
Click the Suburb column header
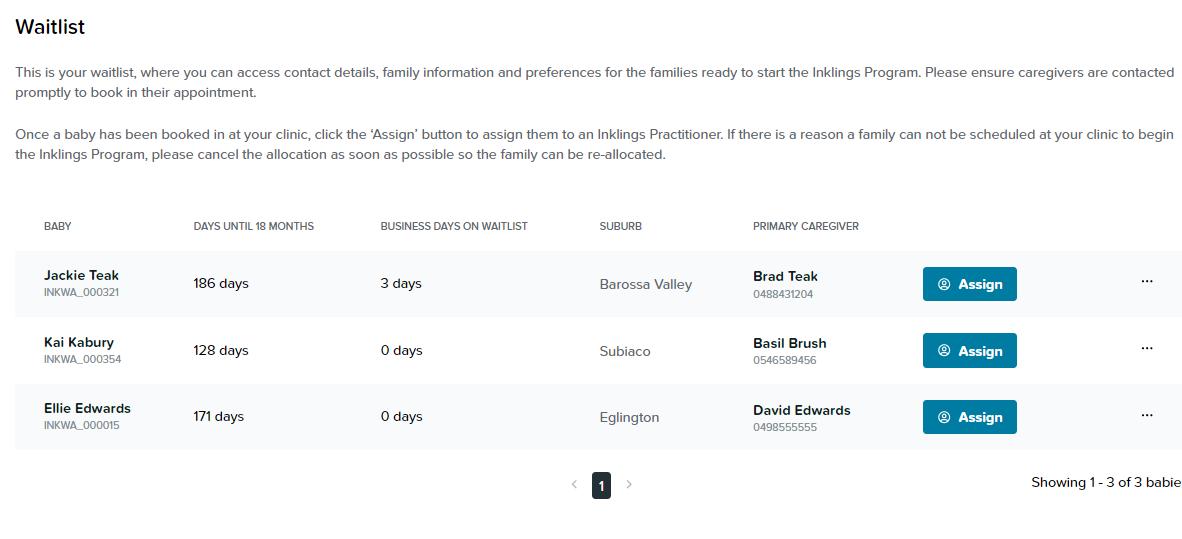(x=620, y=226)
